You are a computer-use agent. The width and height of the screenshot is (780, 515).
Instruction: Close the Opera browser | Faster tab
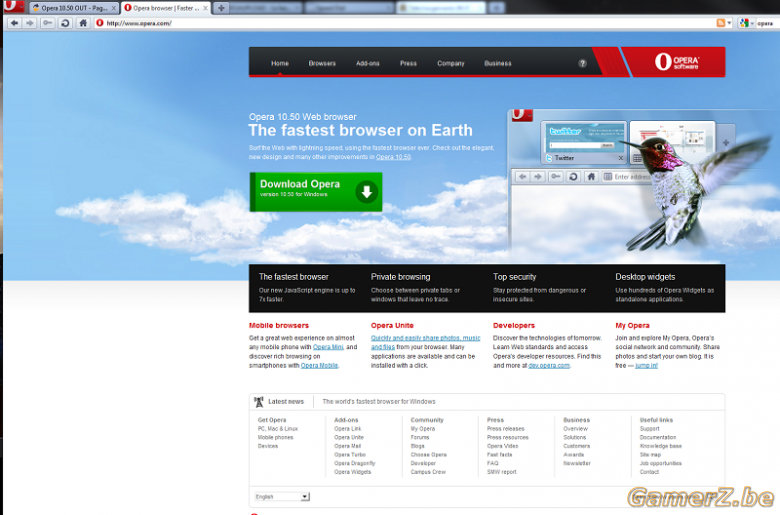click(205, 8)
